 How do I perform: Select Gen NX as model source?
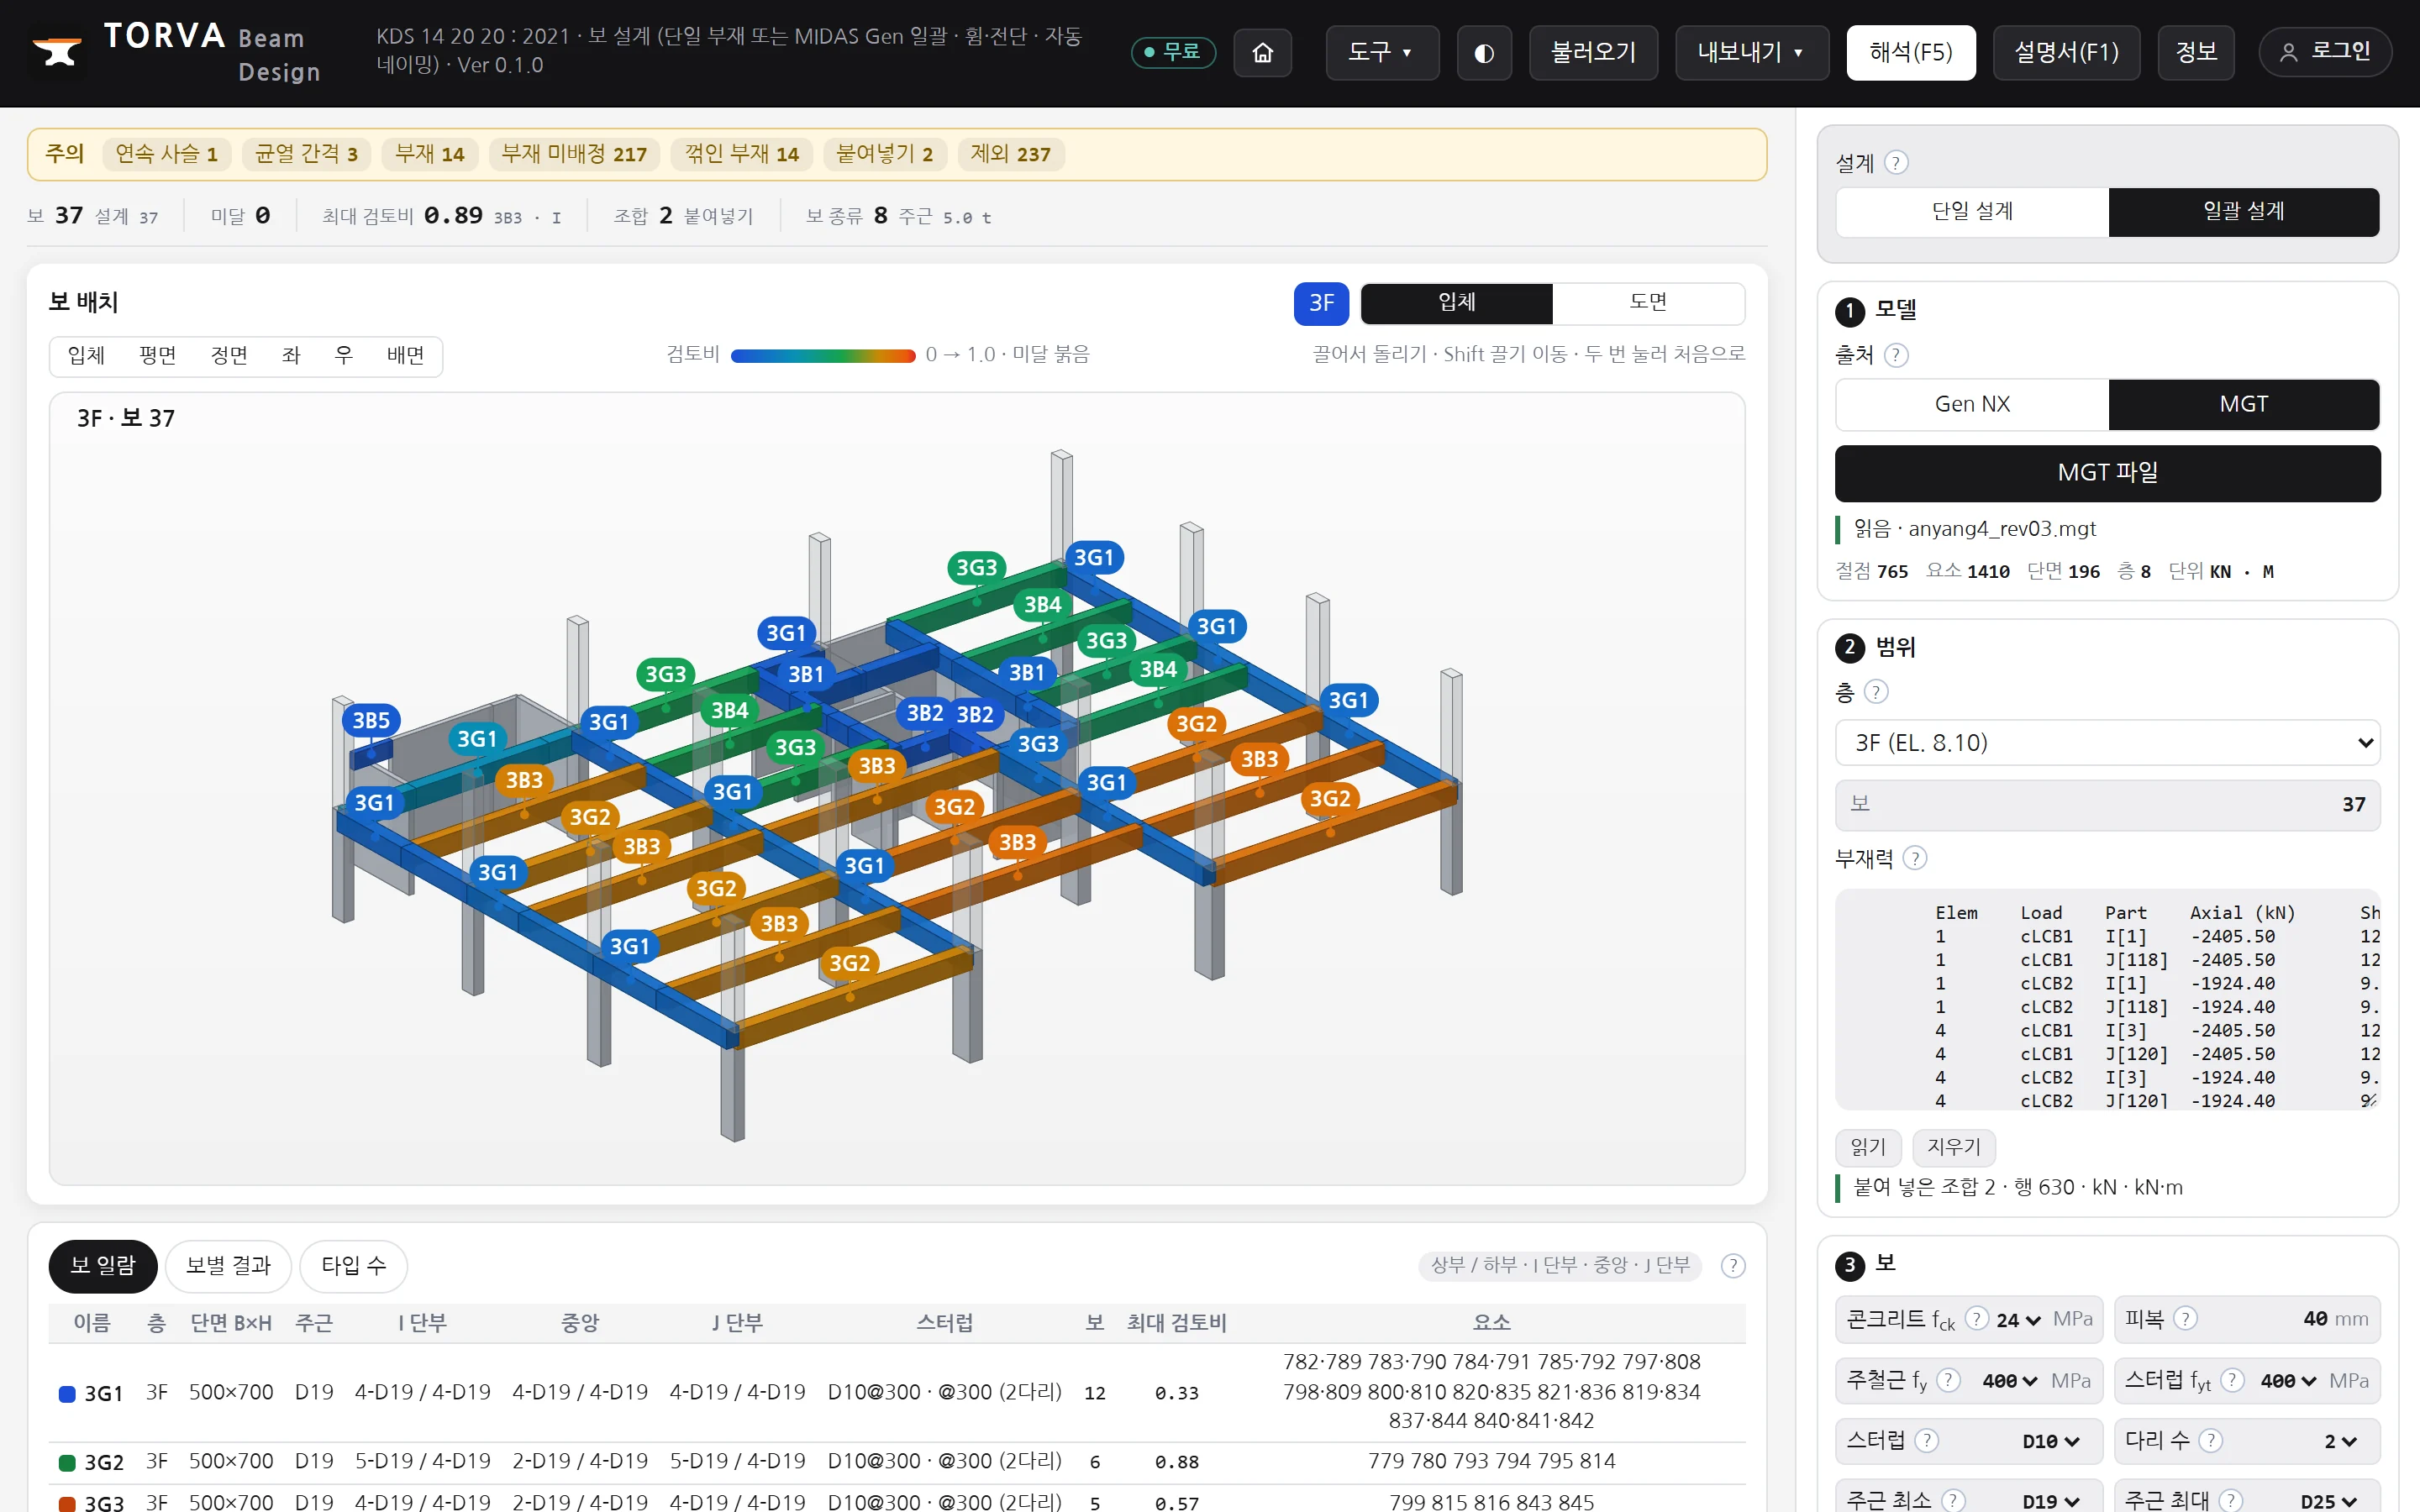(x=1972, y=404)
